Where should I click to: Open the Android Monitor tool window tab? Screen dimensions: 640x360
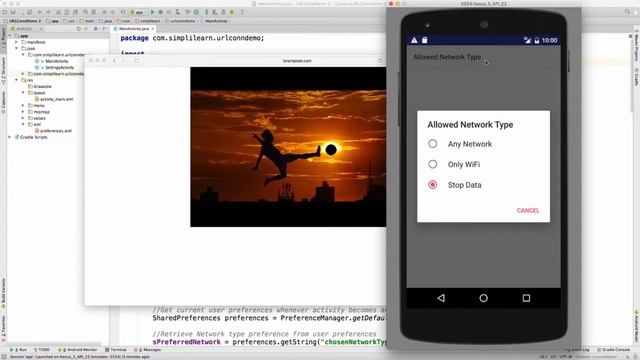78,350
